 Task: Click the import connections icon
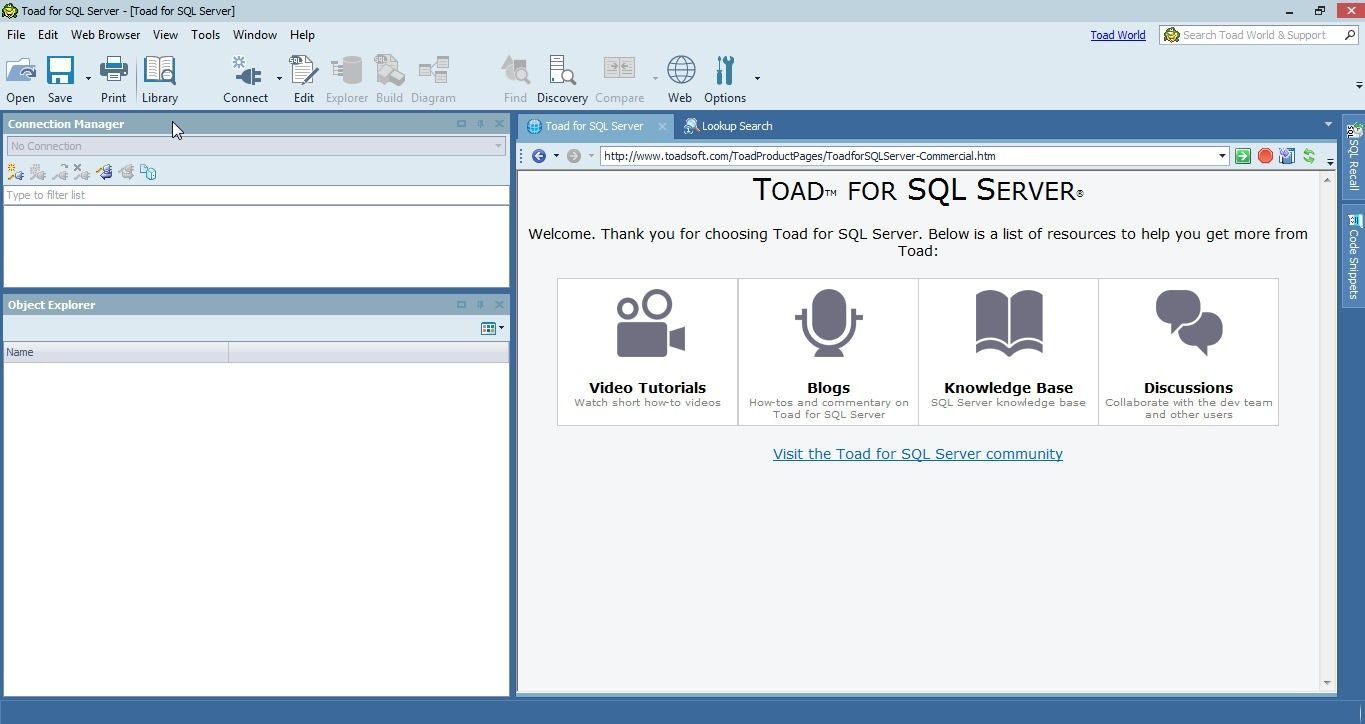[x=104, y=172]
